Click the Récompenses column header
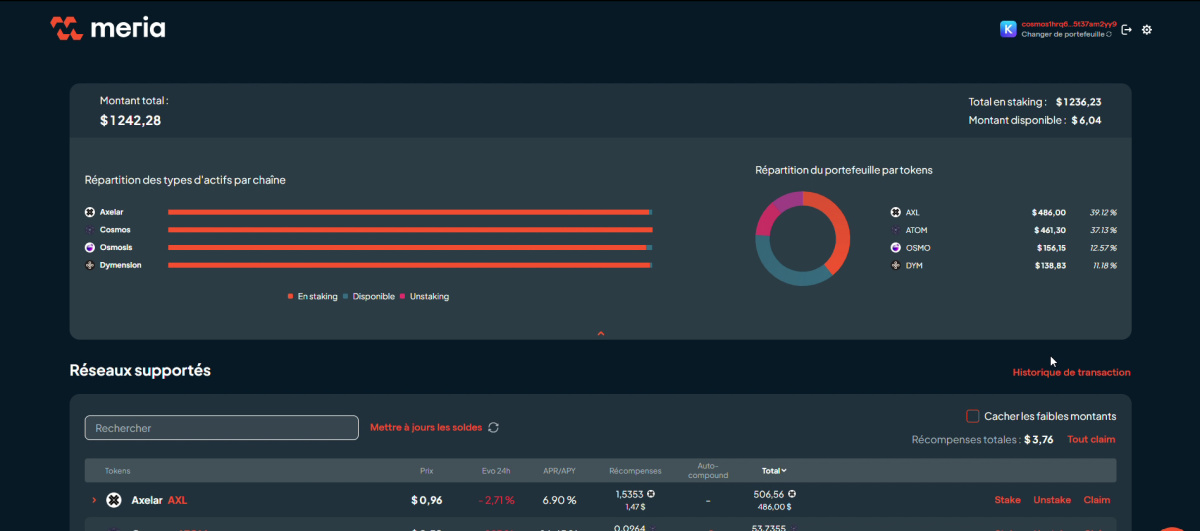The height and width of the screenshot is (531, 1200). [635, 470]
